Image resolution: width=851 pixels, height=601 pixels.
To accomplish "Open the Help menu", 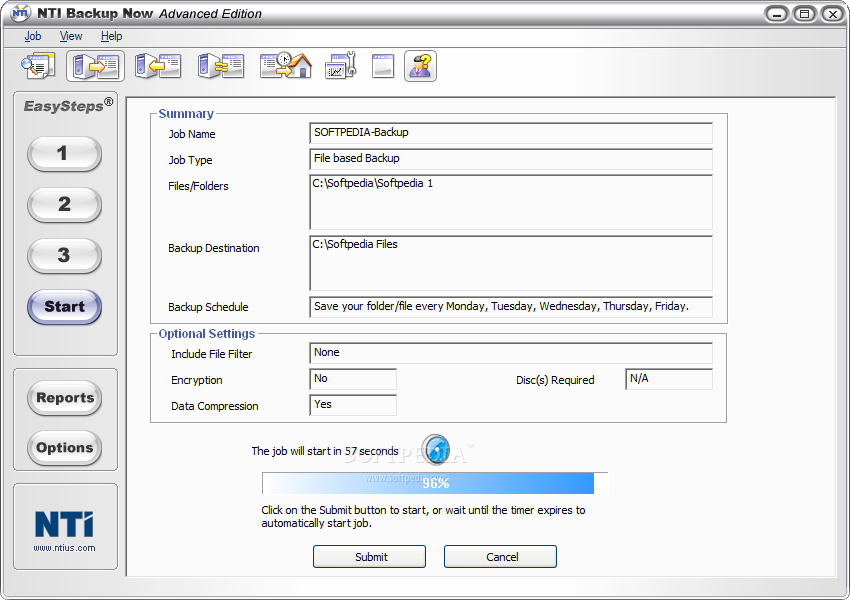I will click(111, 36).
